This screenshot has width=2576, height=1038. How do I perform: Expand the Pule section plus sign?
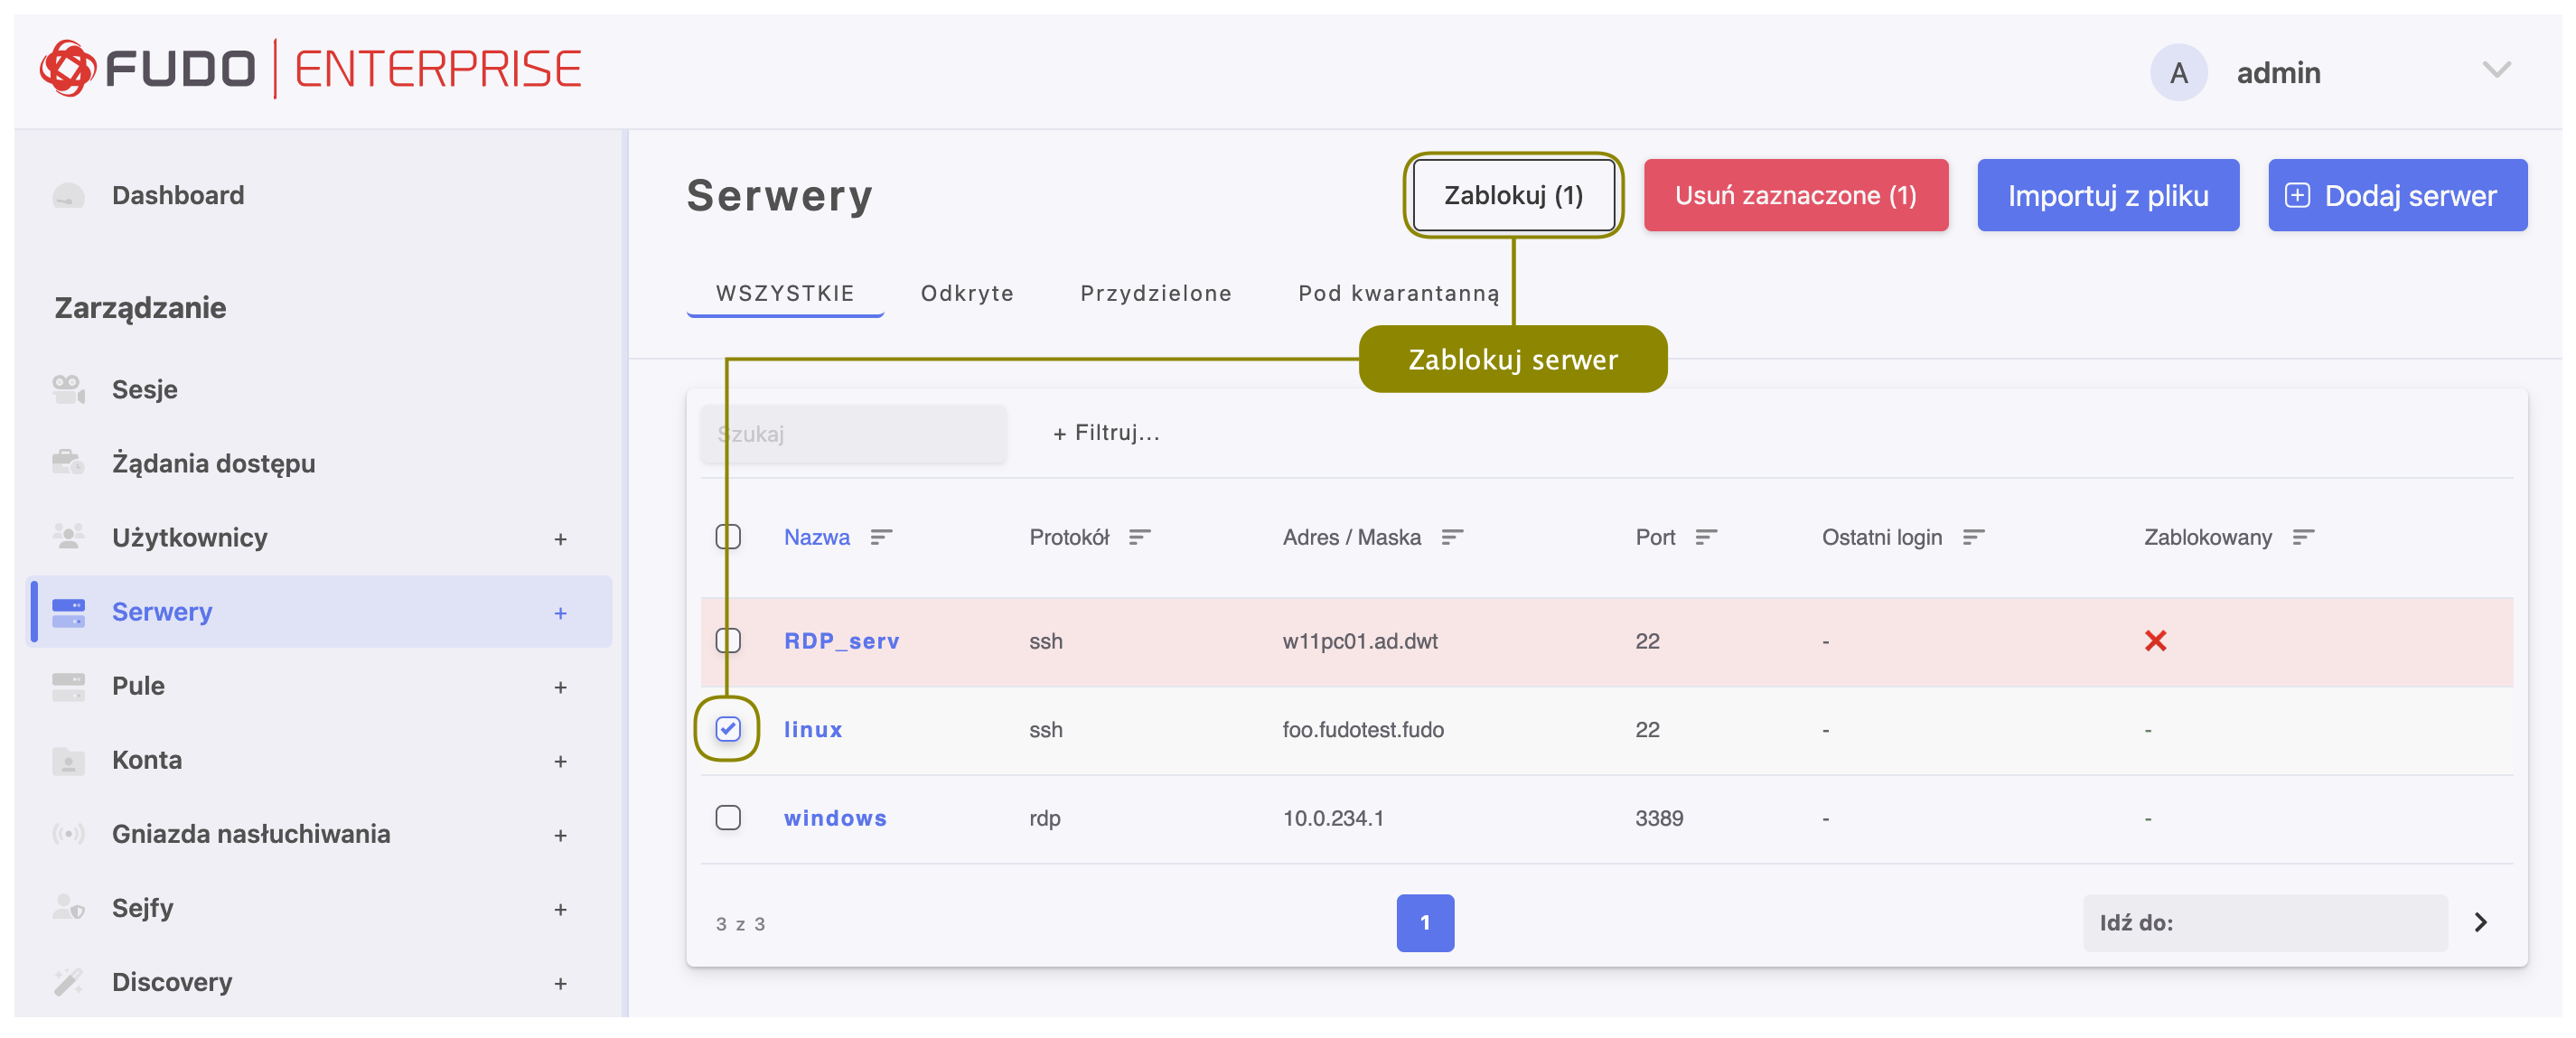(560, 687)
